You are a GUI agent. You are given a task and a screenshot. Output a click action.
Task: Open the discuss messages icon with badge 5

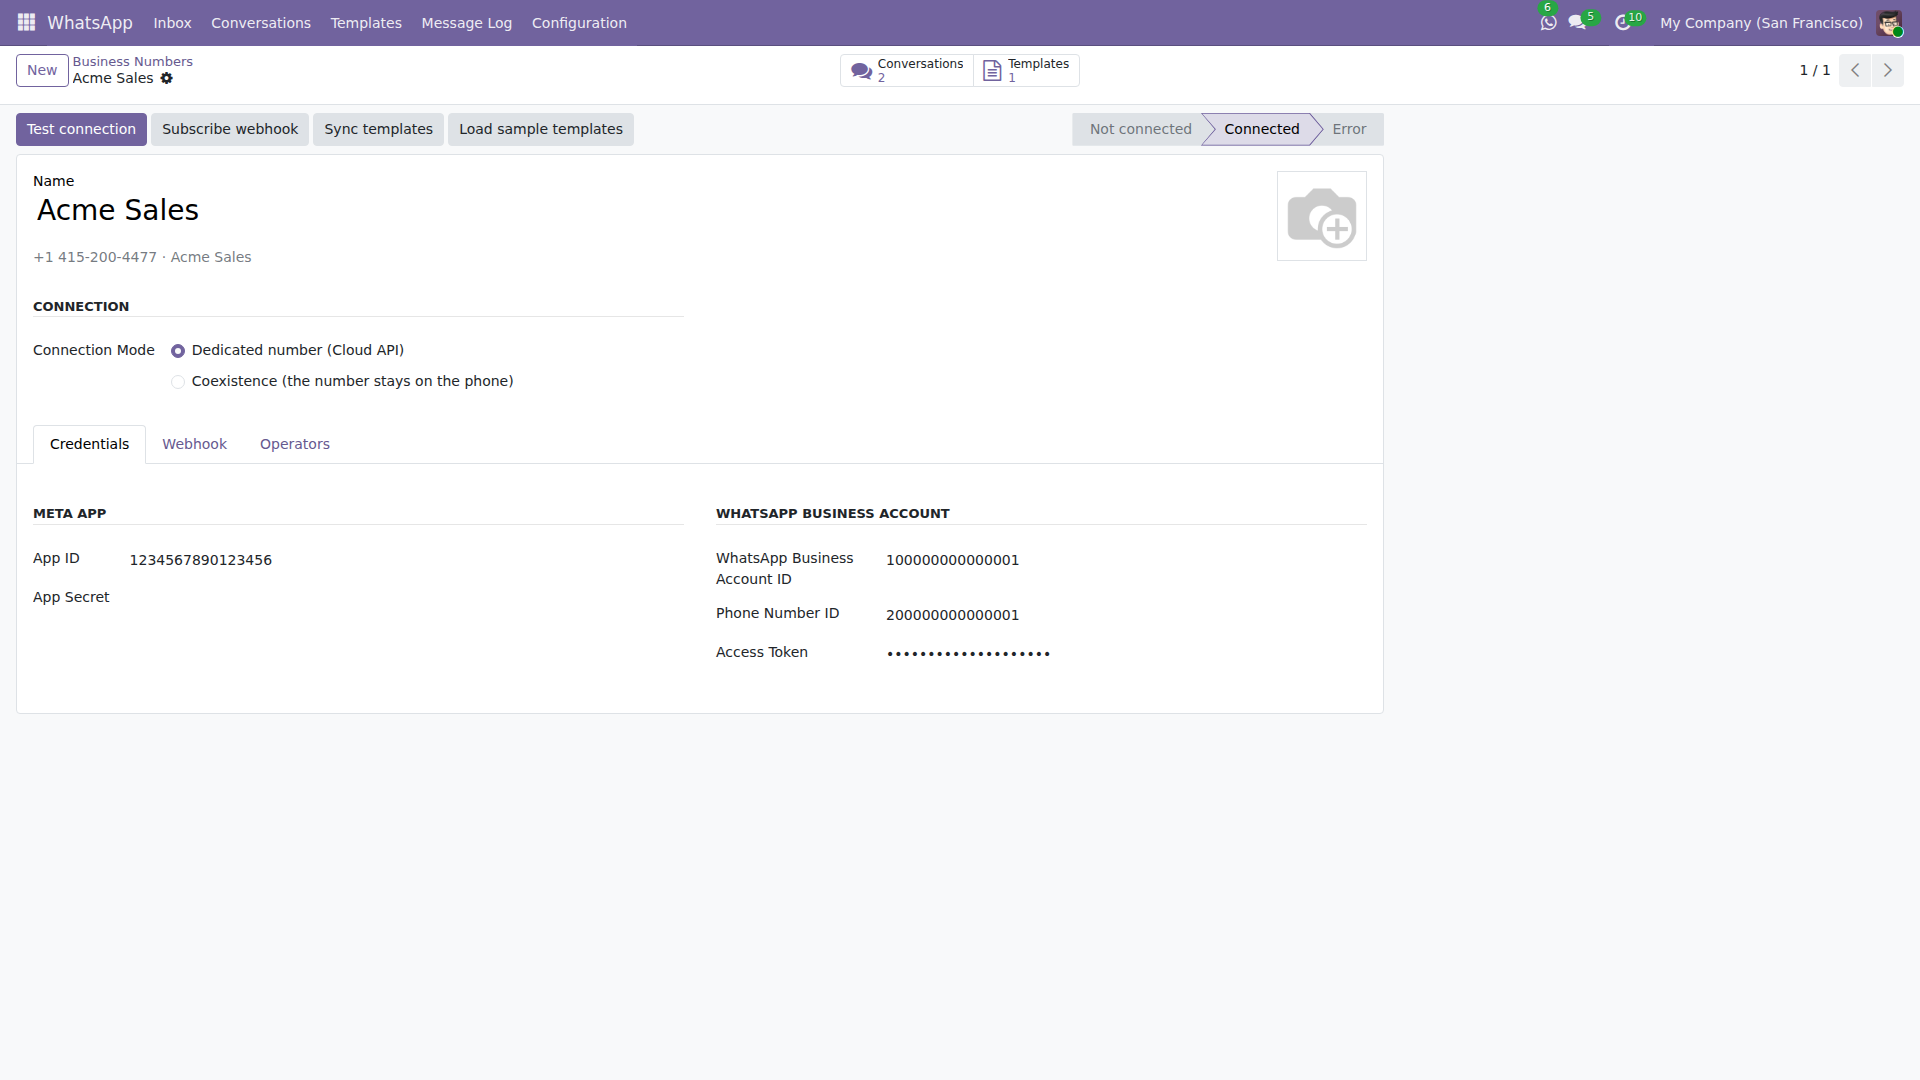pos(1578,22)
